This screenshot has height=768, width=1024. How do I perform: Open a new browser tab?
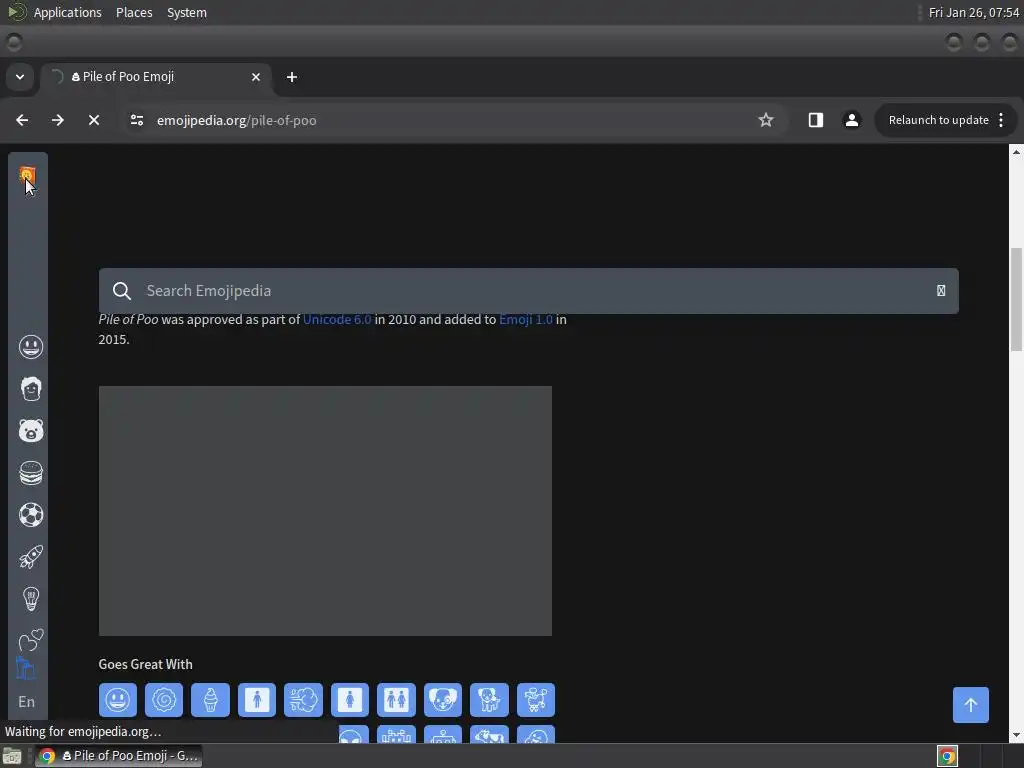tap(292, 77)
